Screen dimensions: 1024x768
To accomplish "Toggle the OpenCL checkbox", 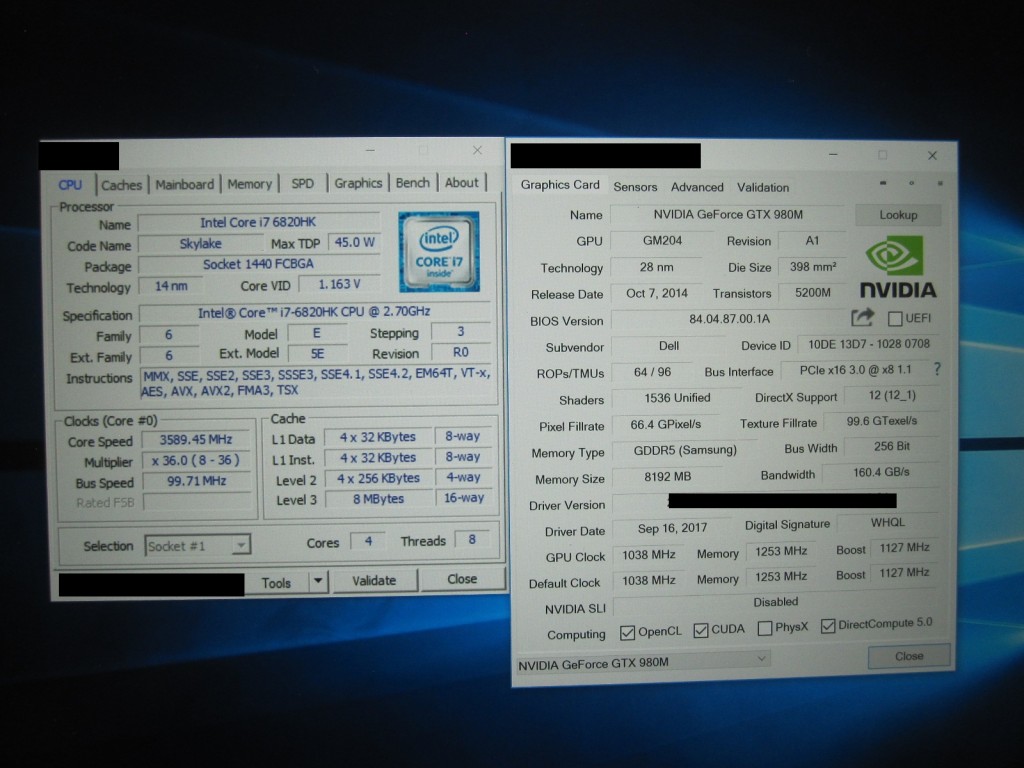I will click(x=628, y=633).
